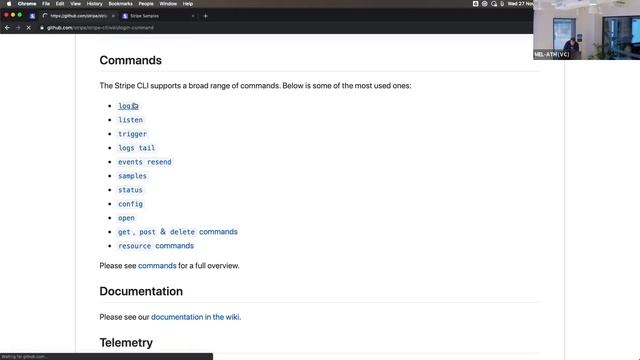The height and width of the screenshot is (360, 640).
Task: Click the Telemetry section heading
Action: (126, 343)
